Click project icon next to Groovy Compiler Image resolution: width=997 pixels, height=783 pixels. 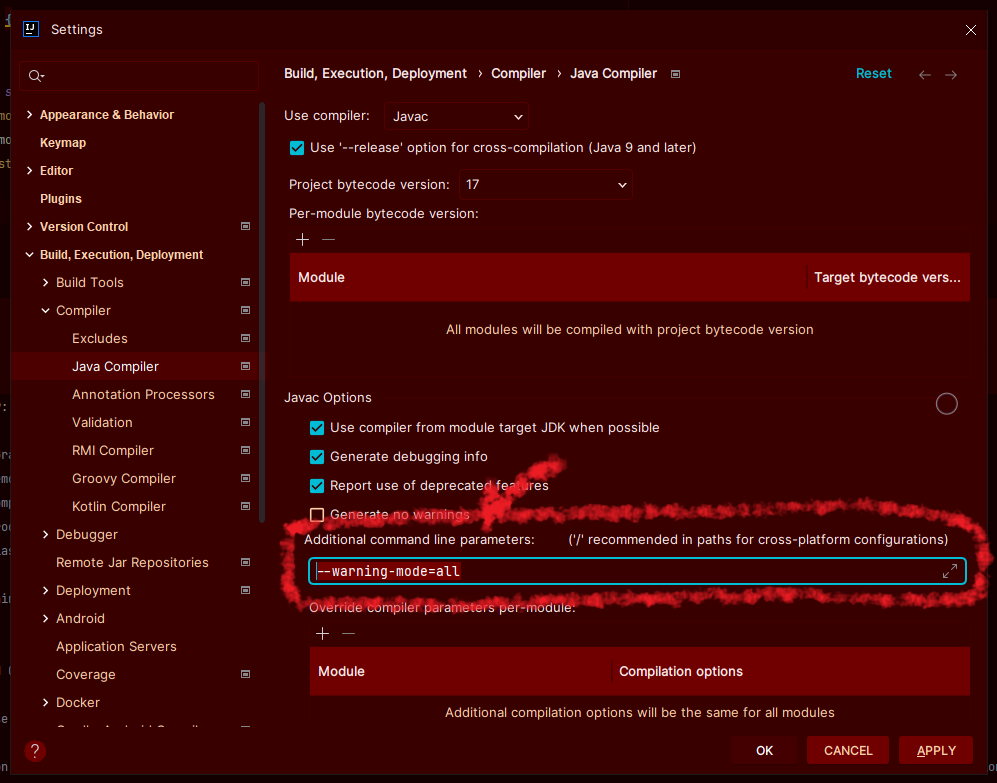(245, 478)
